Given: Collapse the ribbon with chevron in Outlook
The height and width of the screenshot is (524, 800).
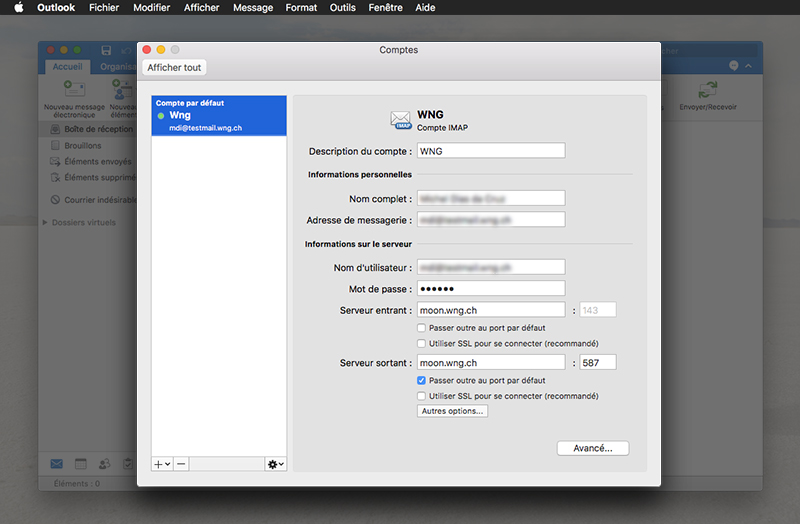Looking at the screenshot, I should (748, 66).
